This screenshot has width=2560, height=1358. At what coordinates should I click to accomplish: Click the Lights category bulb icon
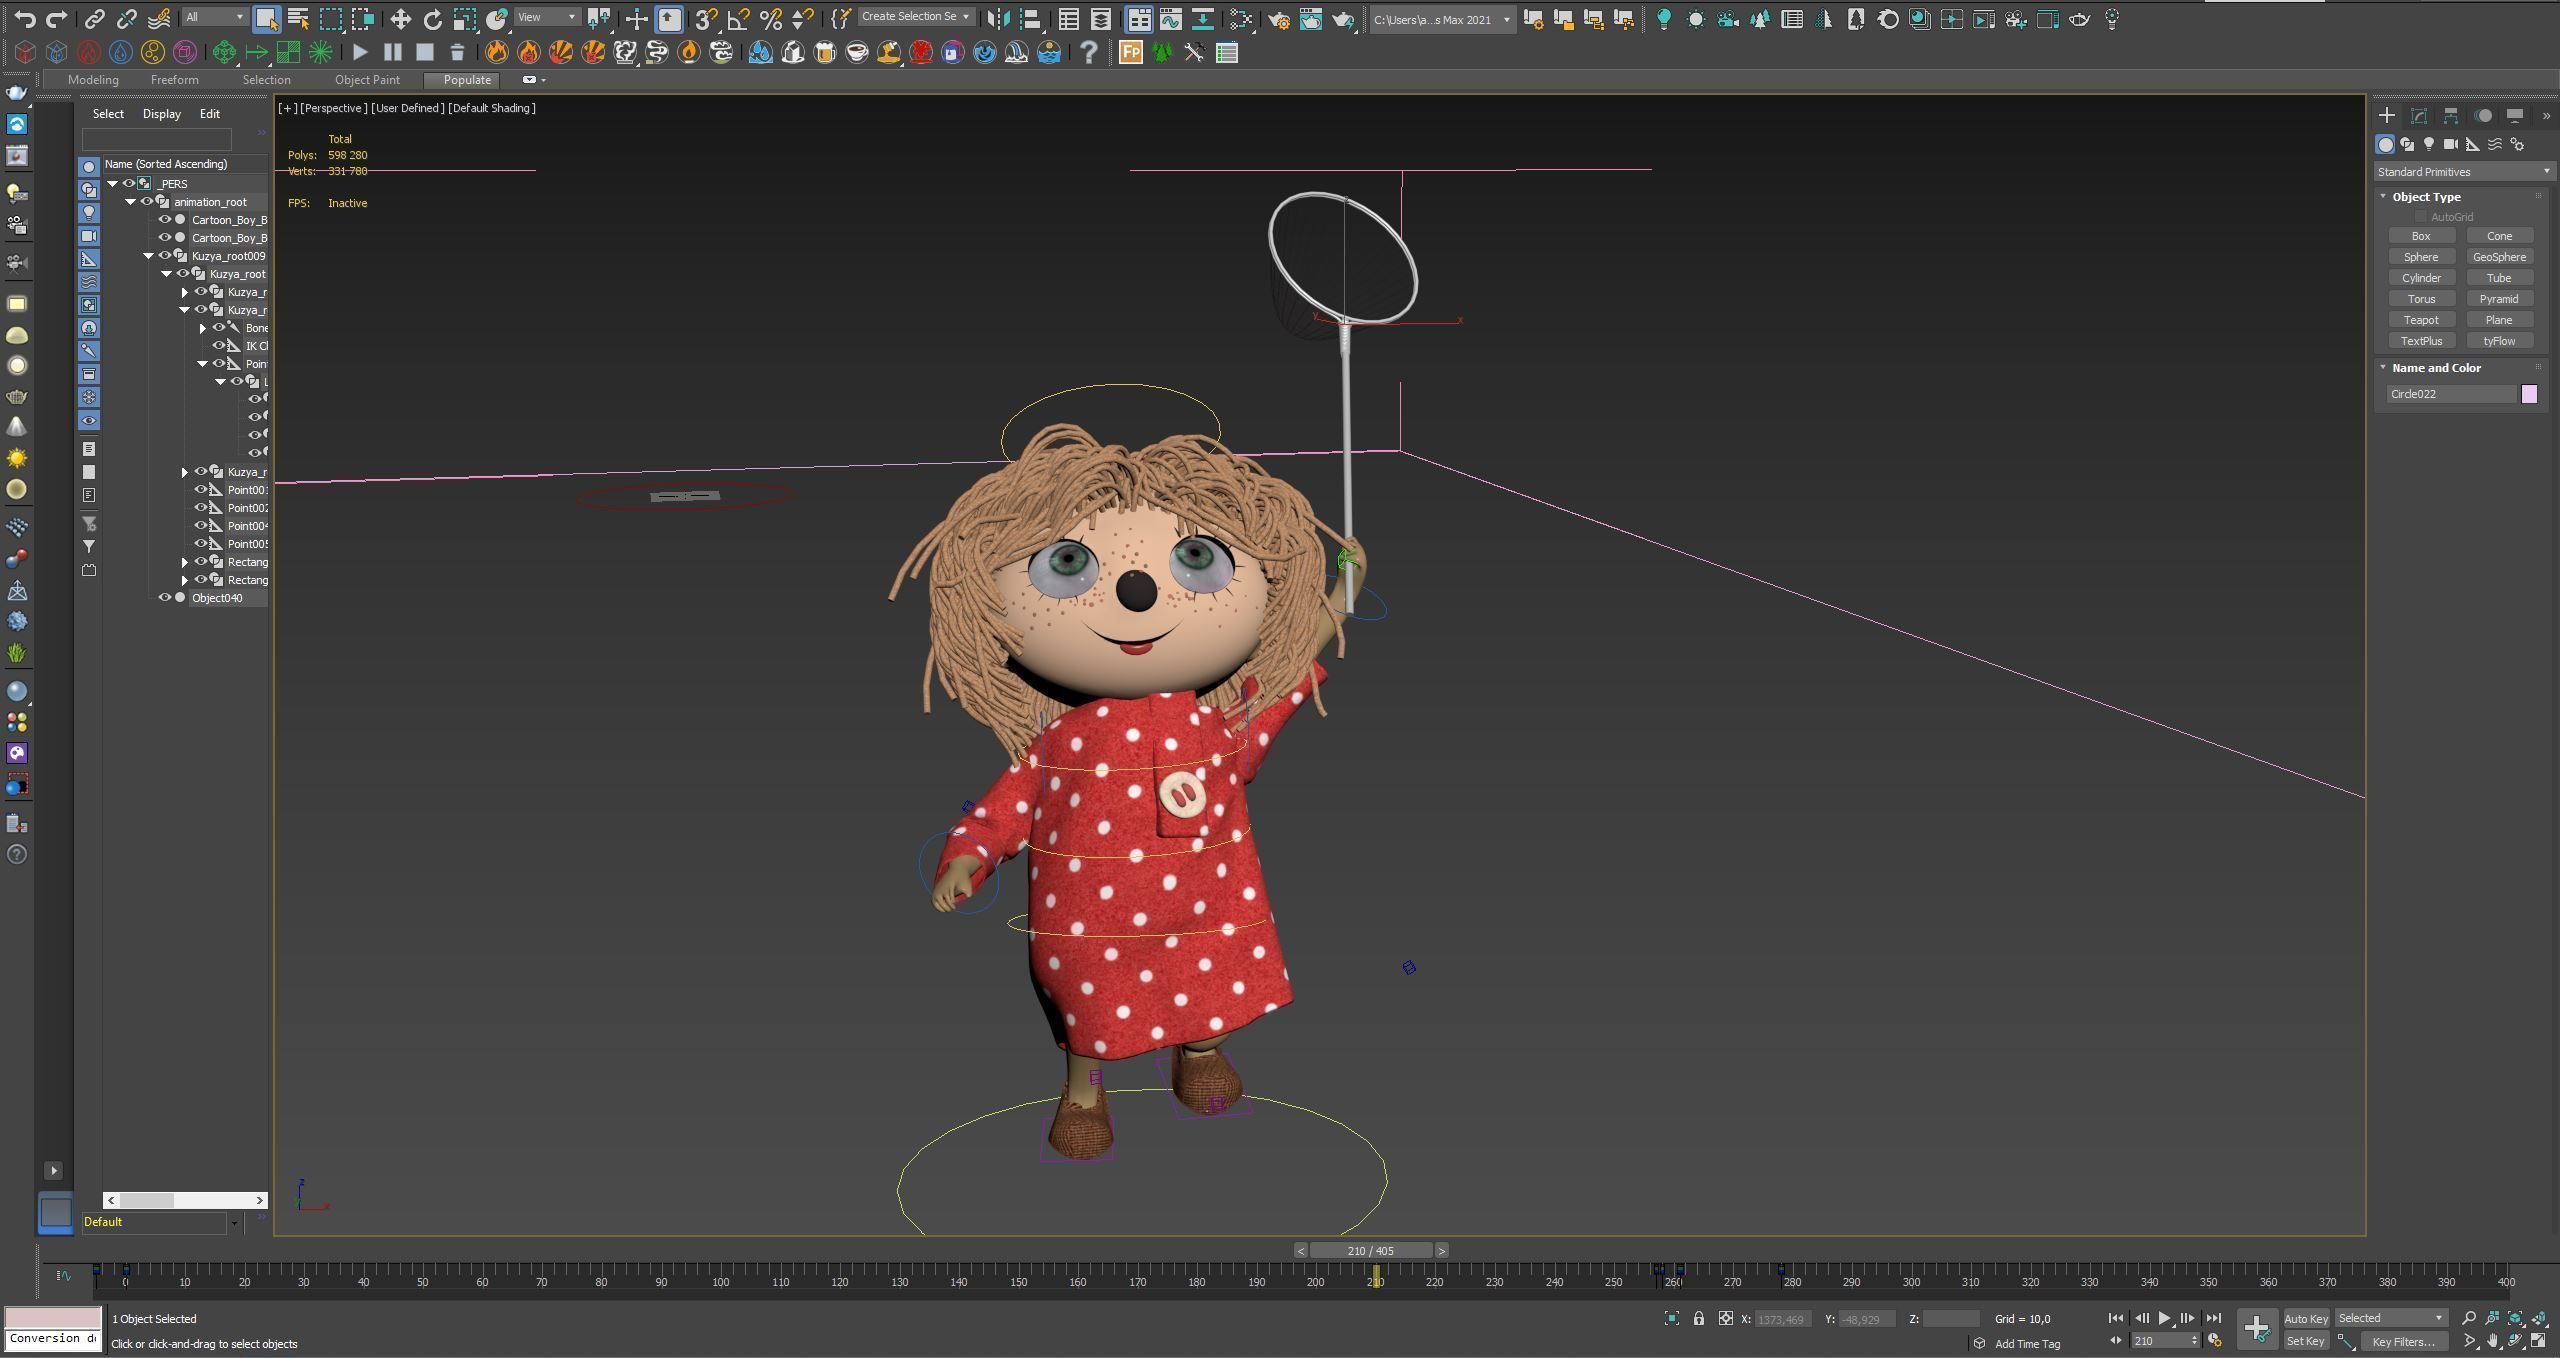(2429, 145)
